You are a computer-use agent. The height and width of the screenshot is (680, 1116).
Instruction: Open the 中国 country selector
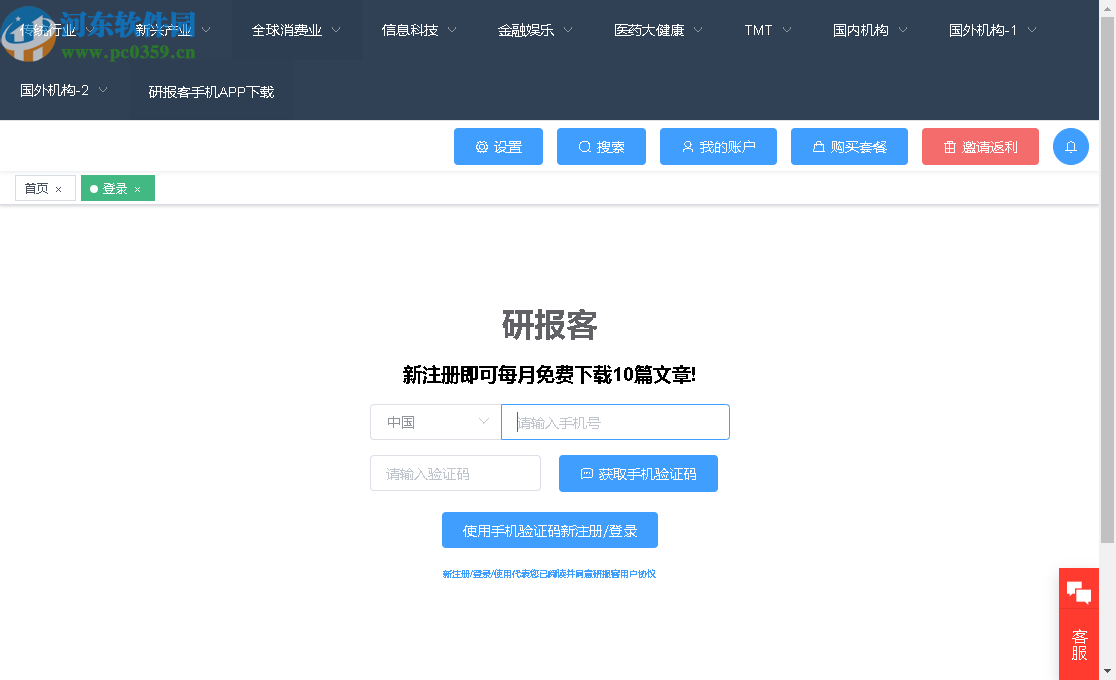tap(435, 421)
